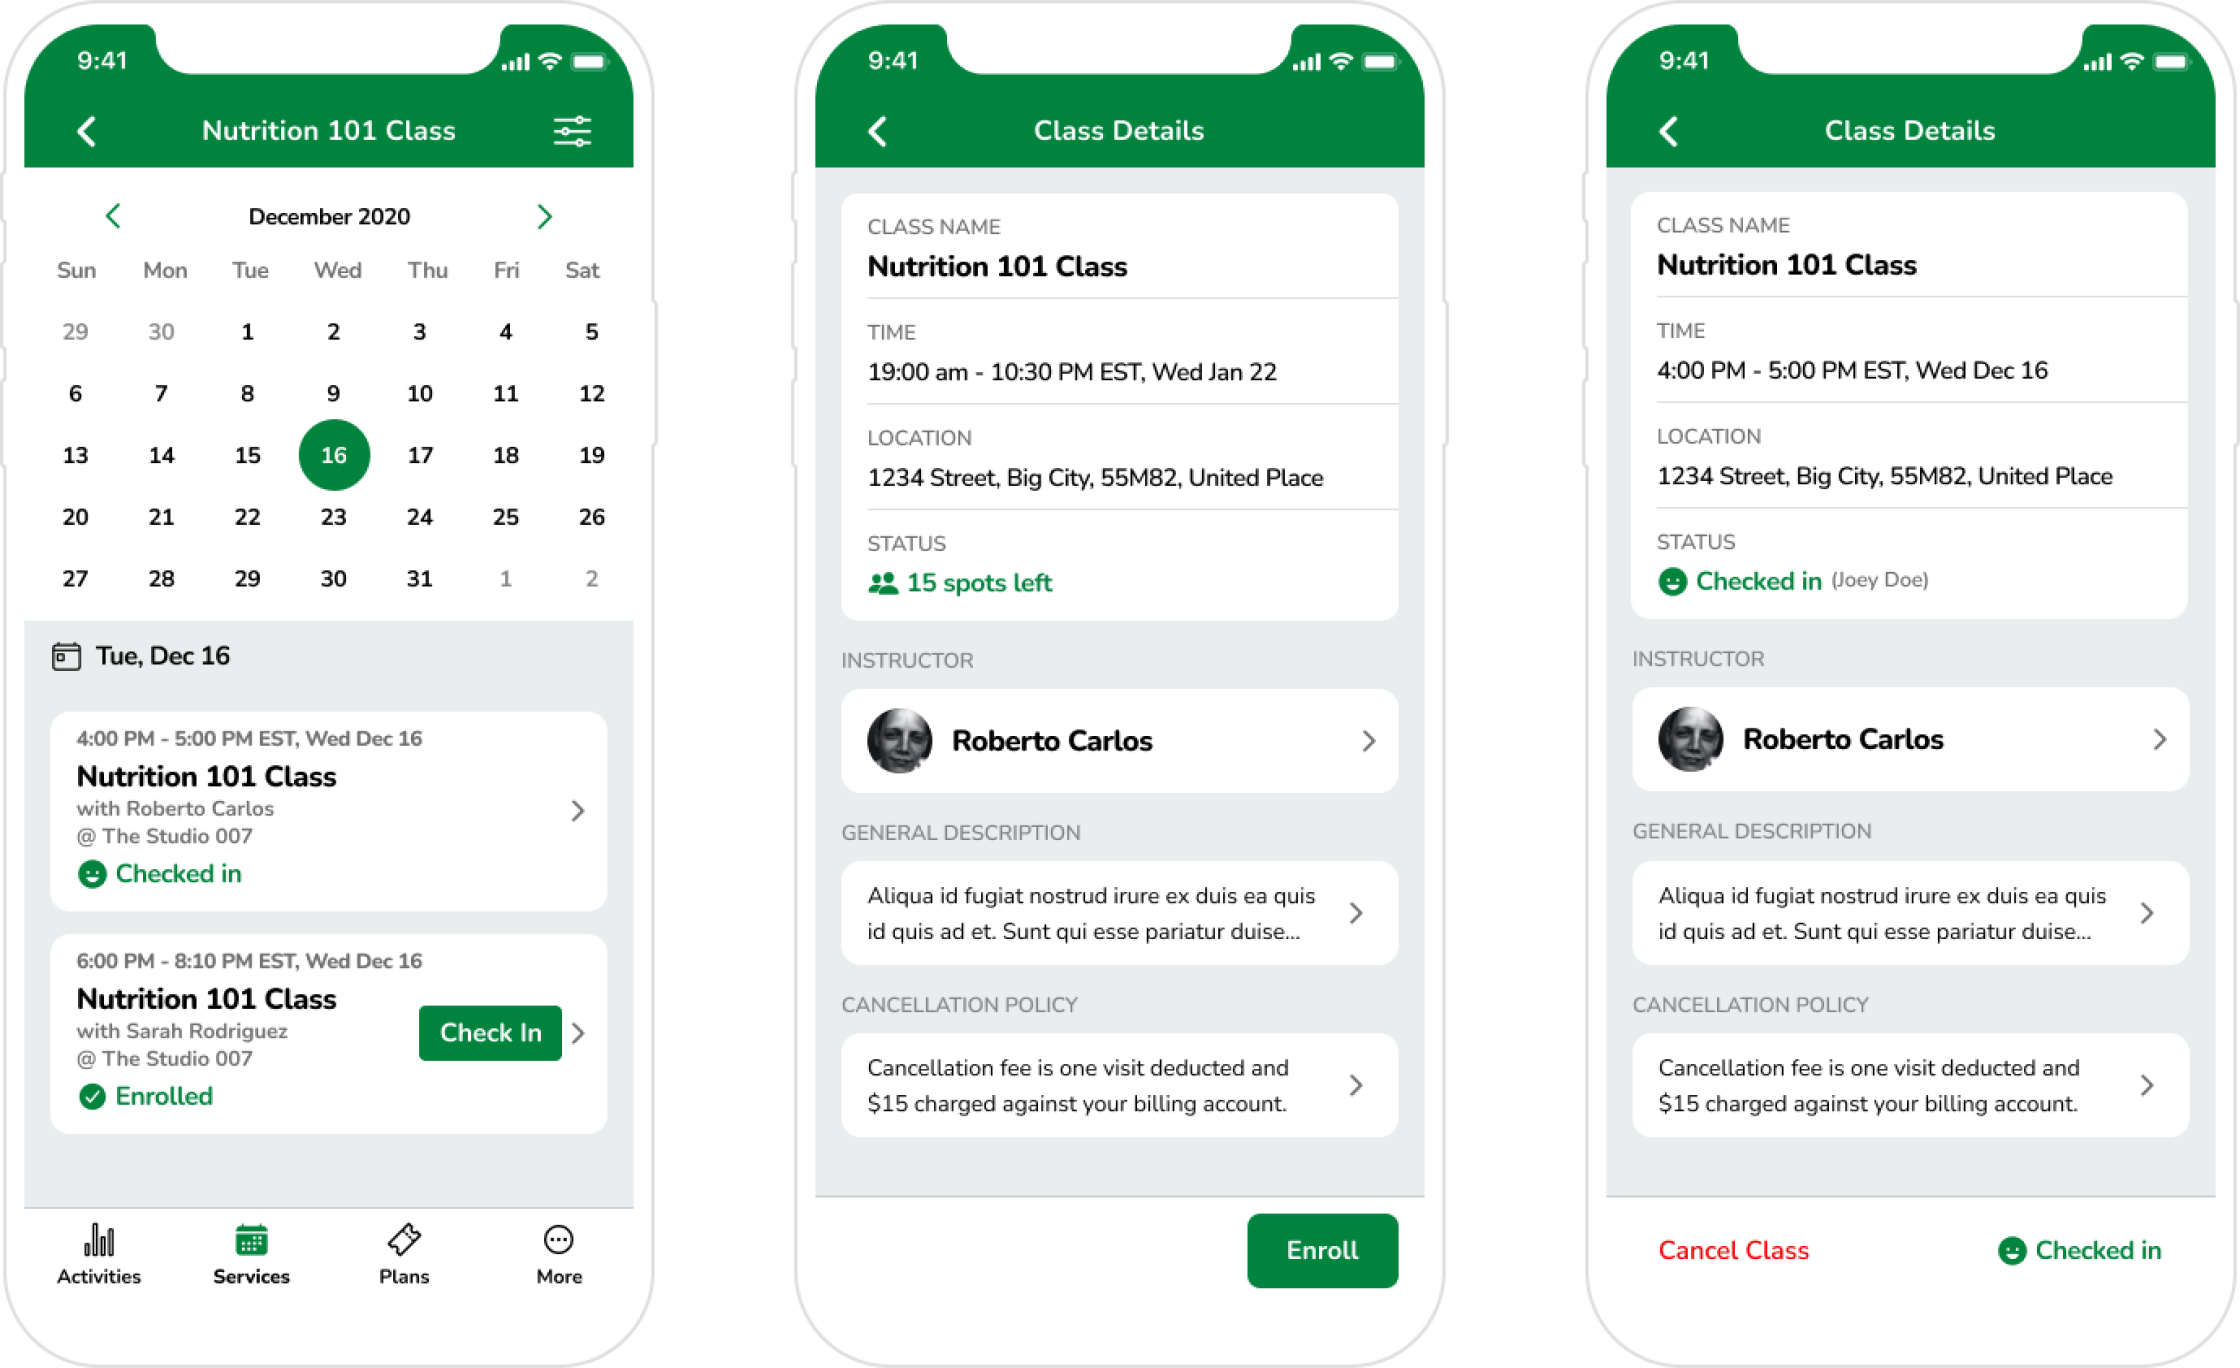Tap the calendar back arrow navigation
Image resolution: width=2240 pixels, height=1368 pixels.
tap(112, 218)
